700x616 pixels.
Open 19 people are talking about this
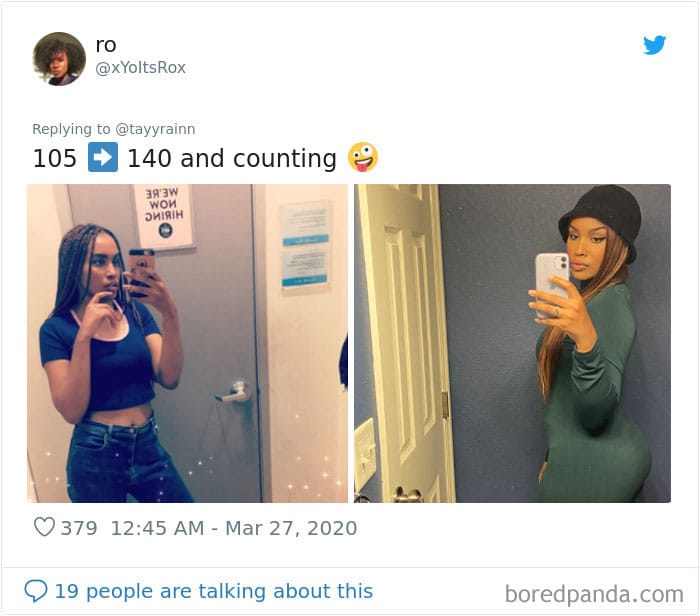(x=213, y=591)
